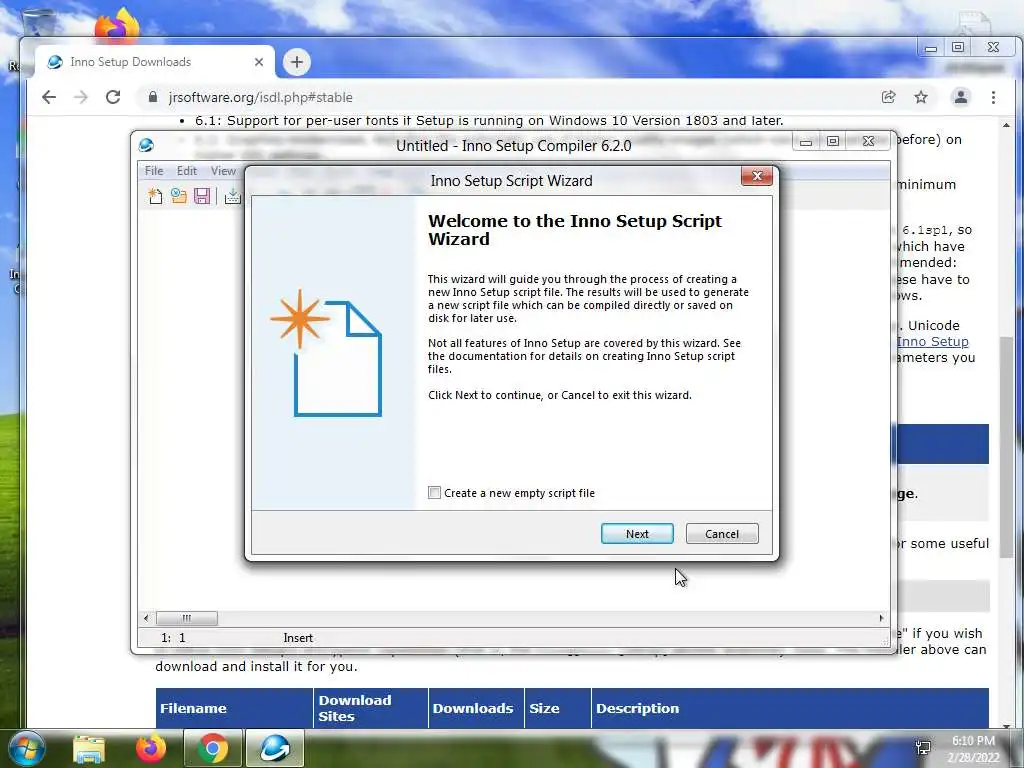This screenshot has width=1024, height=768.
Task: Click the Chrome address bar URL
Action: (261, 97)
